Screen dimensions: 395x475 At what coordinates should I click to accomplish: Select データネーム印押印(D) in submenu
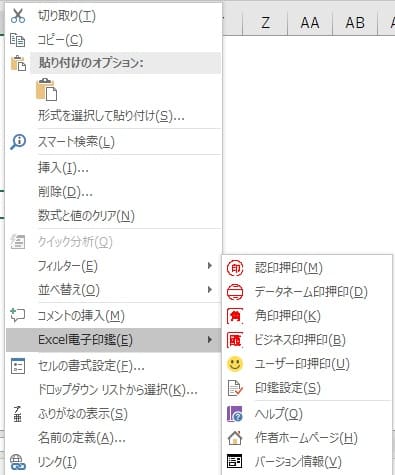[x=311, y=292]
